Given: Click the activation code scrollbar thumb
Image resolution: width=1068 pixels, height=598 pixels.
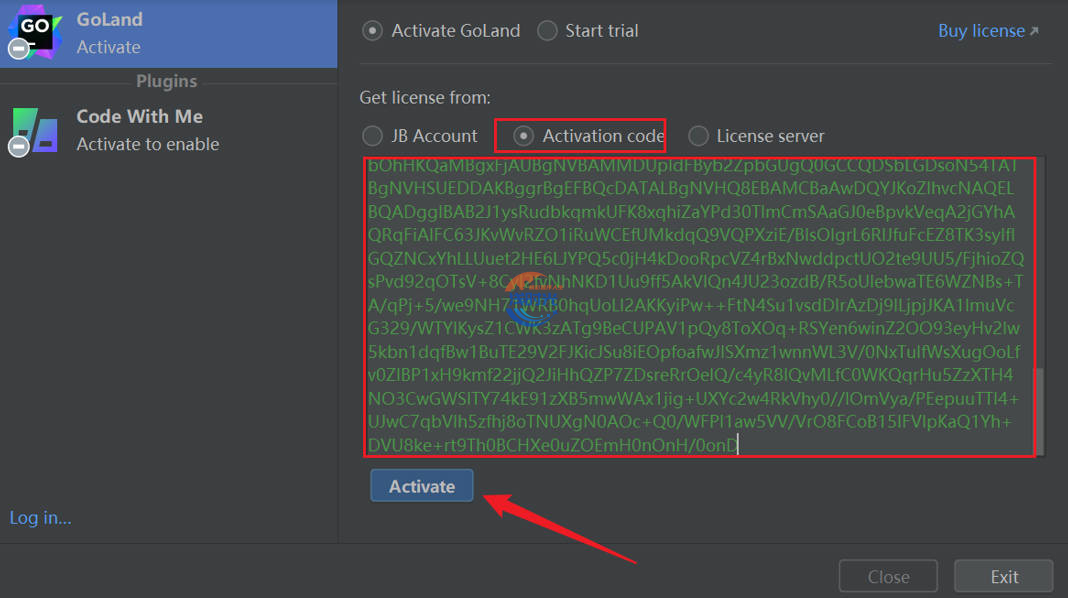Looking at the screenshot, I should [1040, 410].
